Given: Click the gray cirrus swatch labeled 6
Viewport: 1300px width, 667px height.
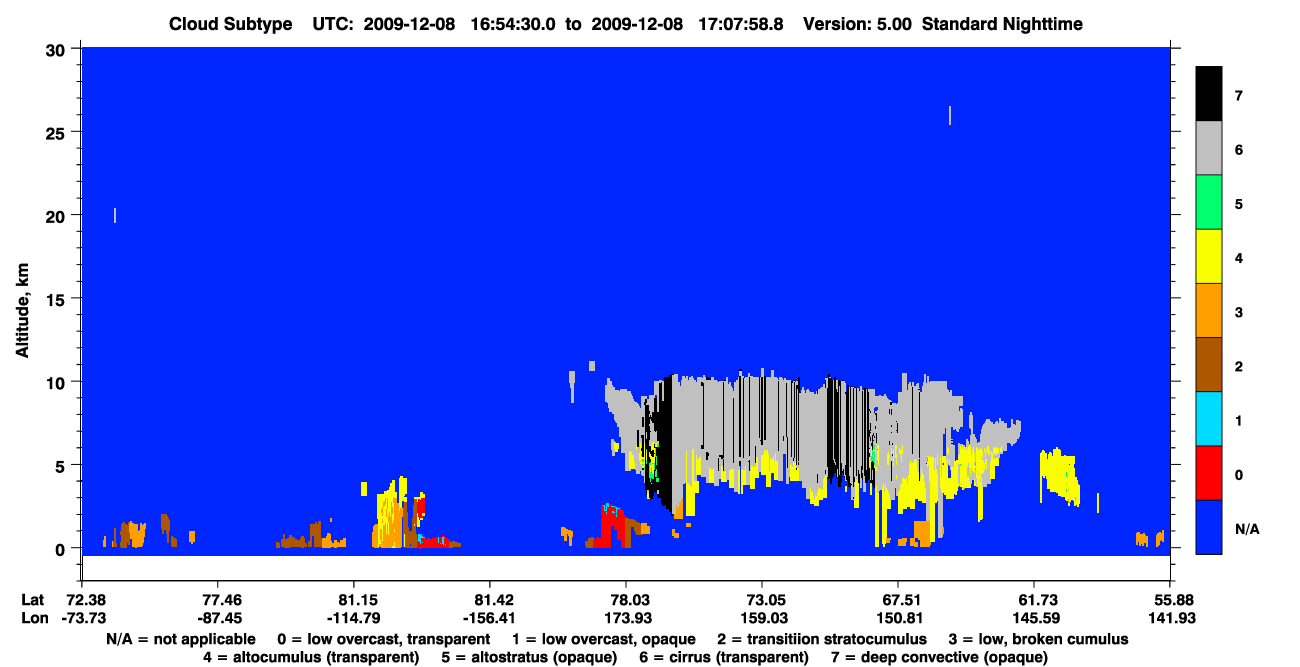Looking at the screenshot, I should (x=1209, y=148).
